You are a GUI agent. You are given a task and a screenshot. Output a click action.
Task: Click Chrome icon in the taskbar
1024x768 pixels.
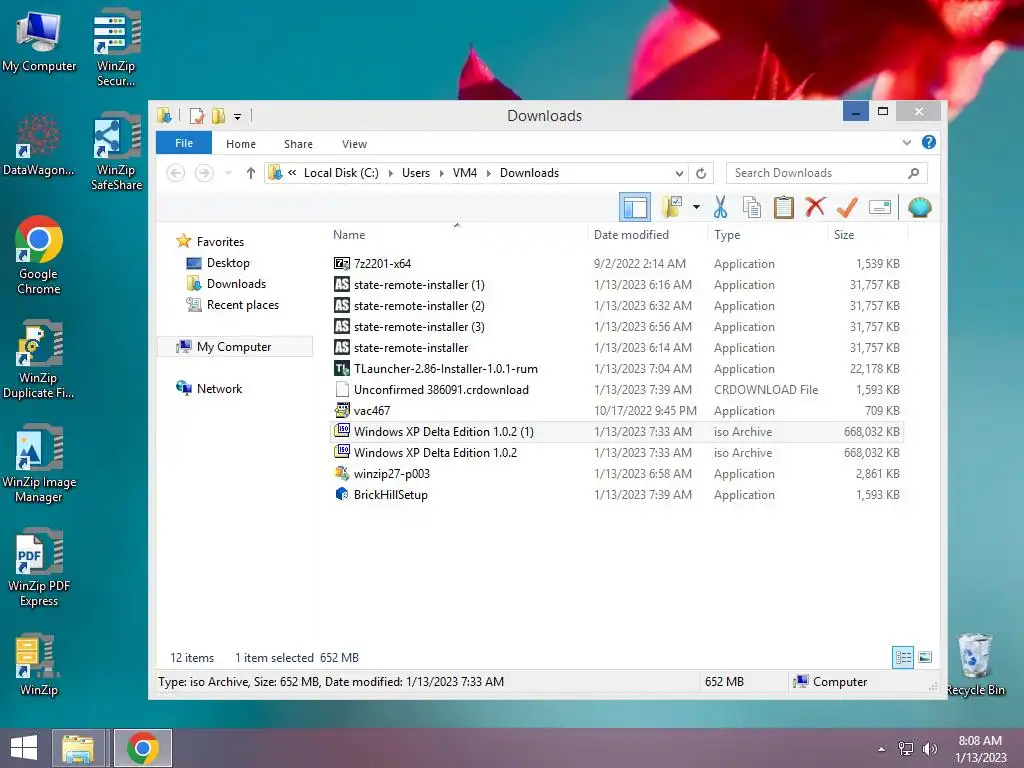[142, 748]
